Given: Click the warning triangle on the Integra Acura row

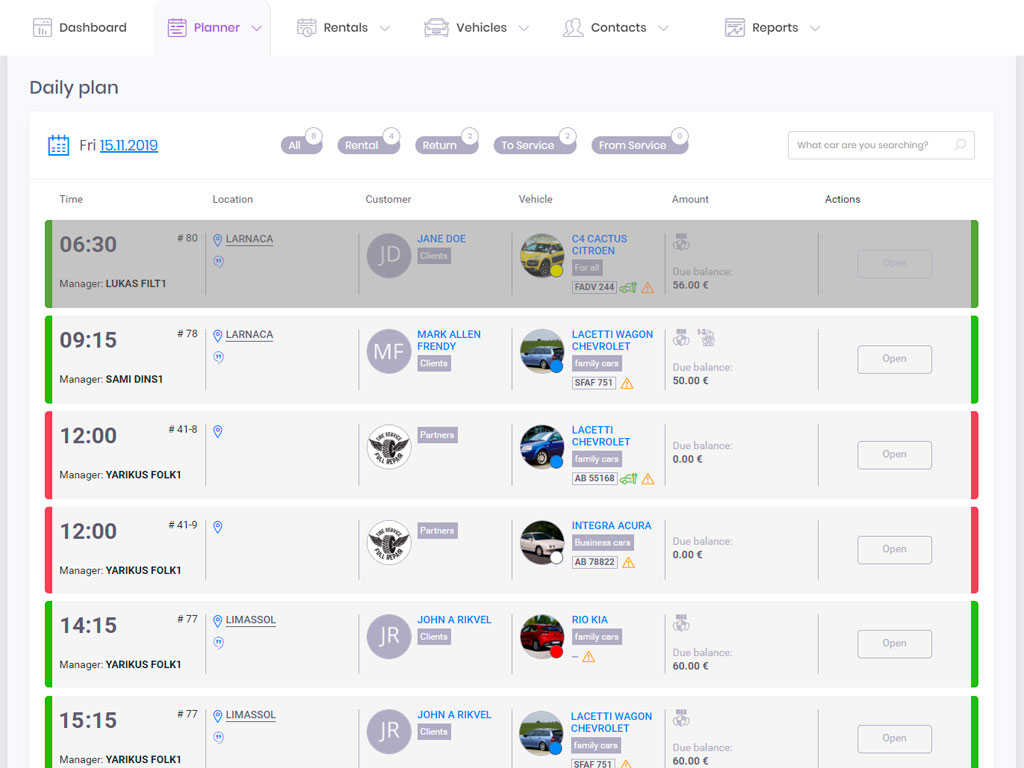Looking at the screenshot, I should click(628, 563).
